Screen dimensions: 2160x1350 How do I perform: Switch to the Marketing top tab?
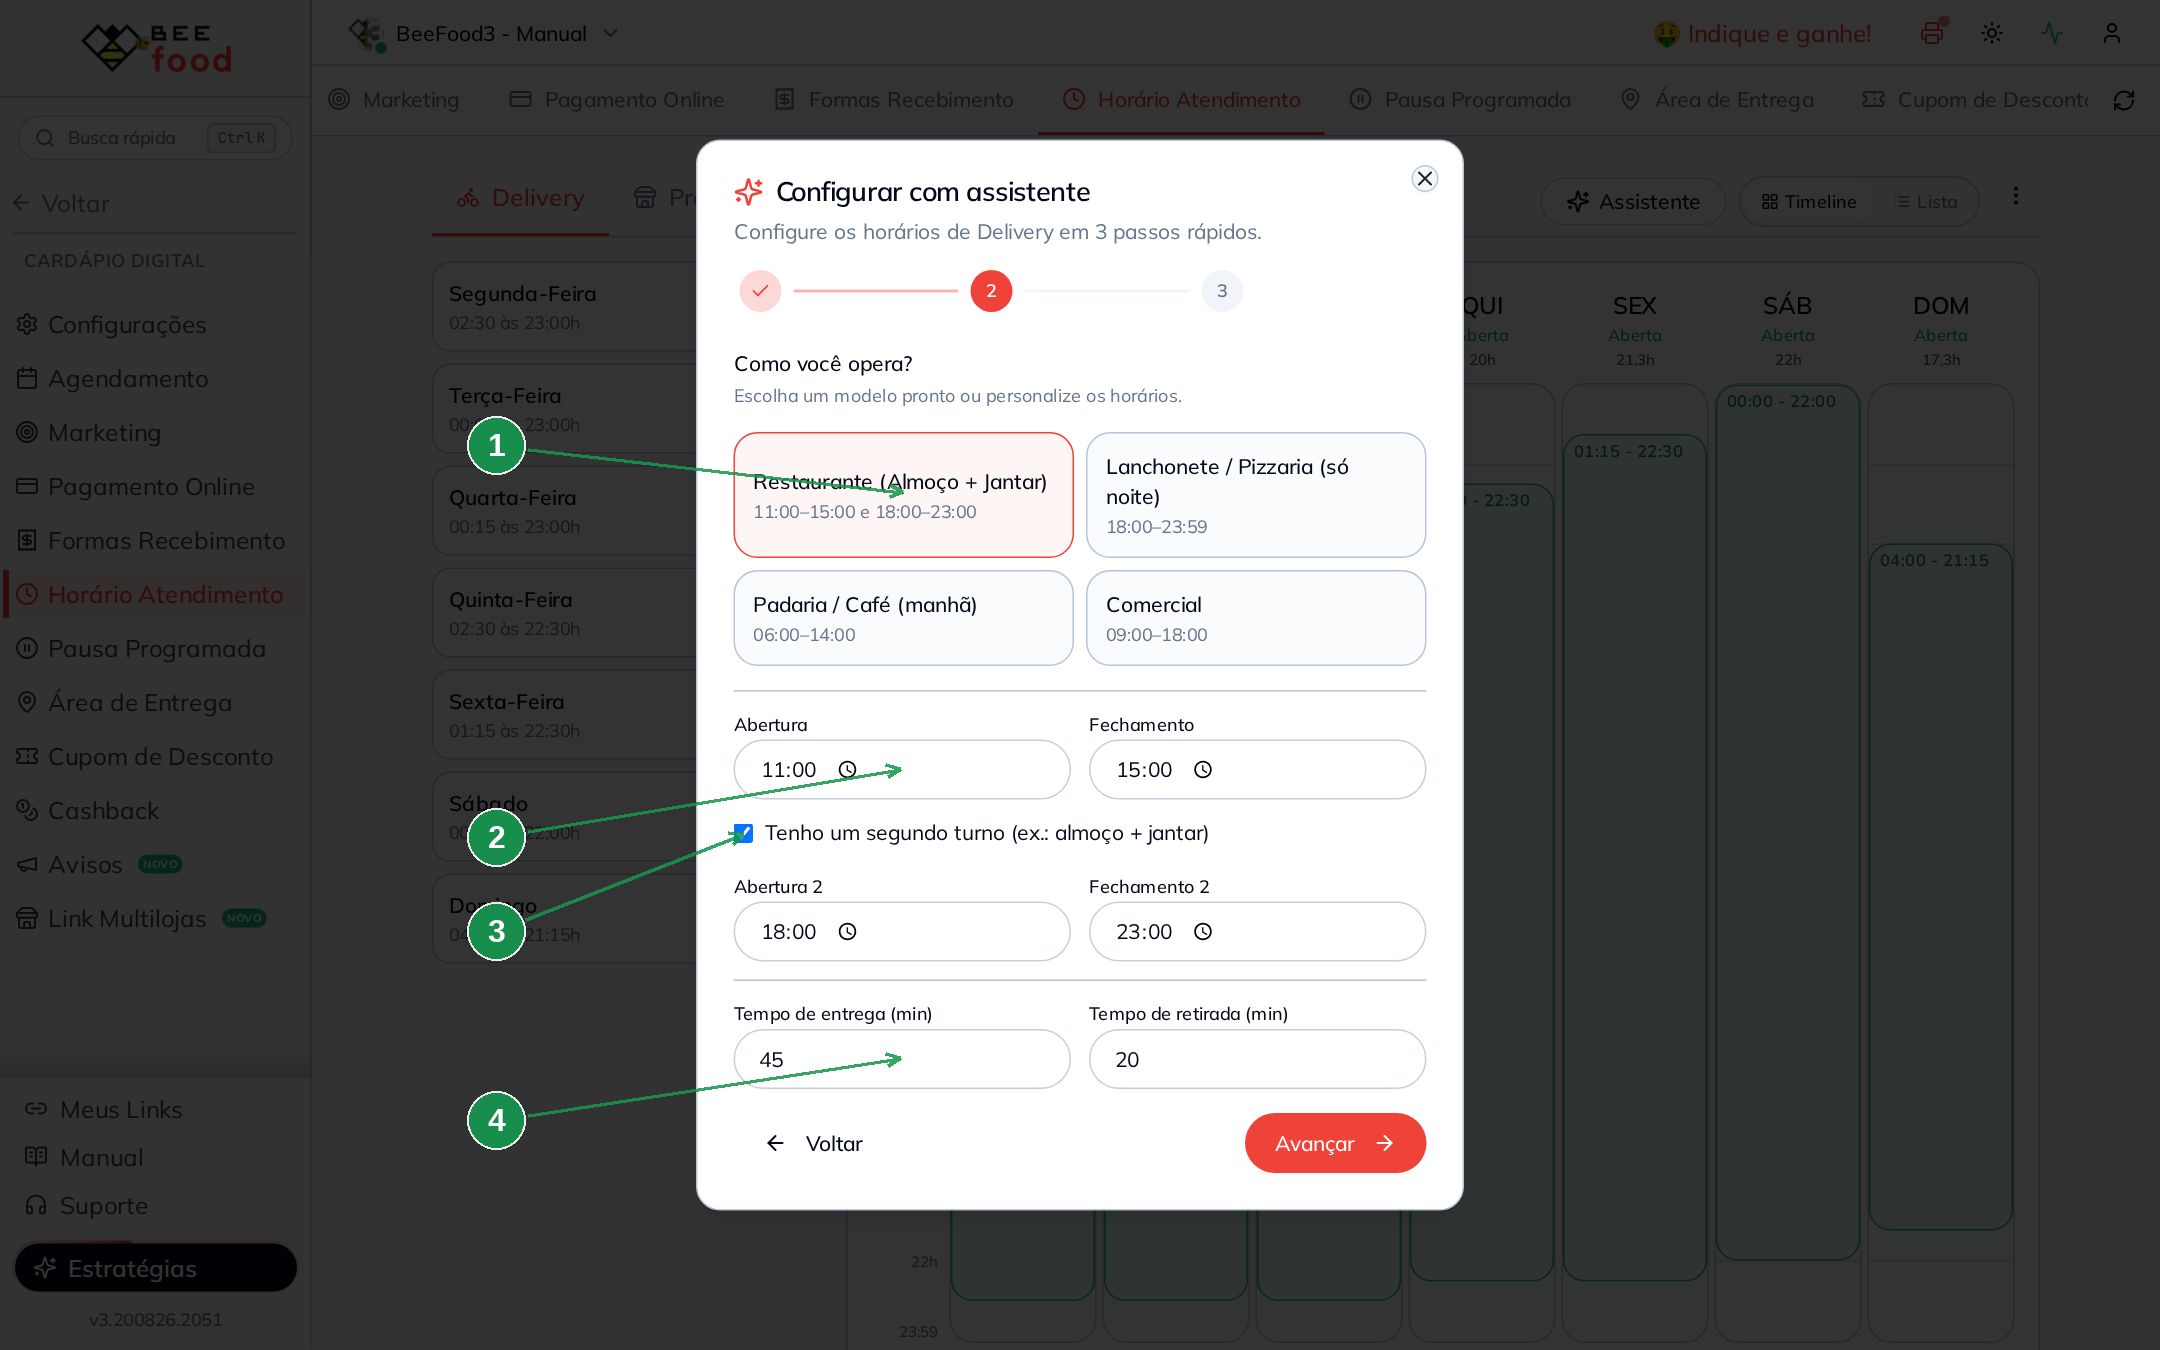[394, 100]
